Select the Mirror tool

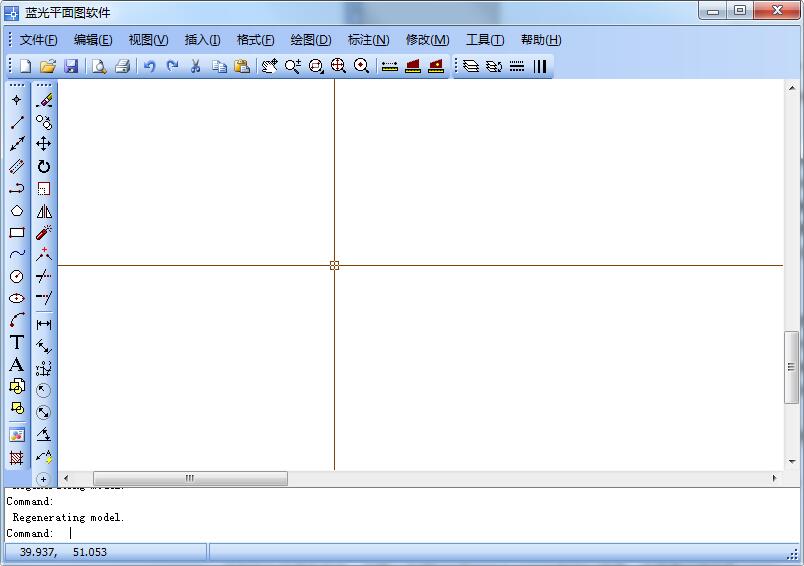pos(44,211)
